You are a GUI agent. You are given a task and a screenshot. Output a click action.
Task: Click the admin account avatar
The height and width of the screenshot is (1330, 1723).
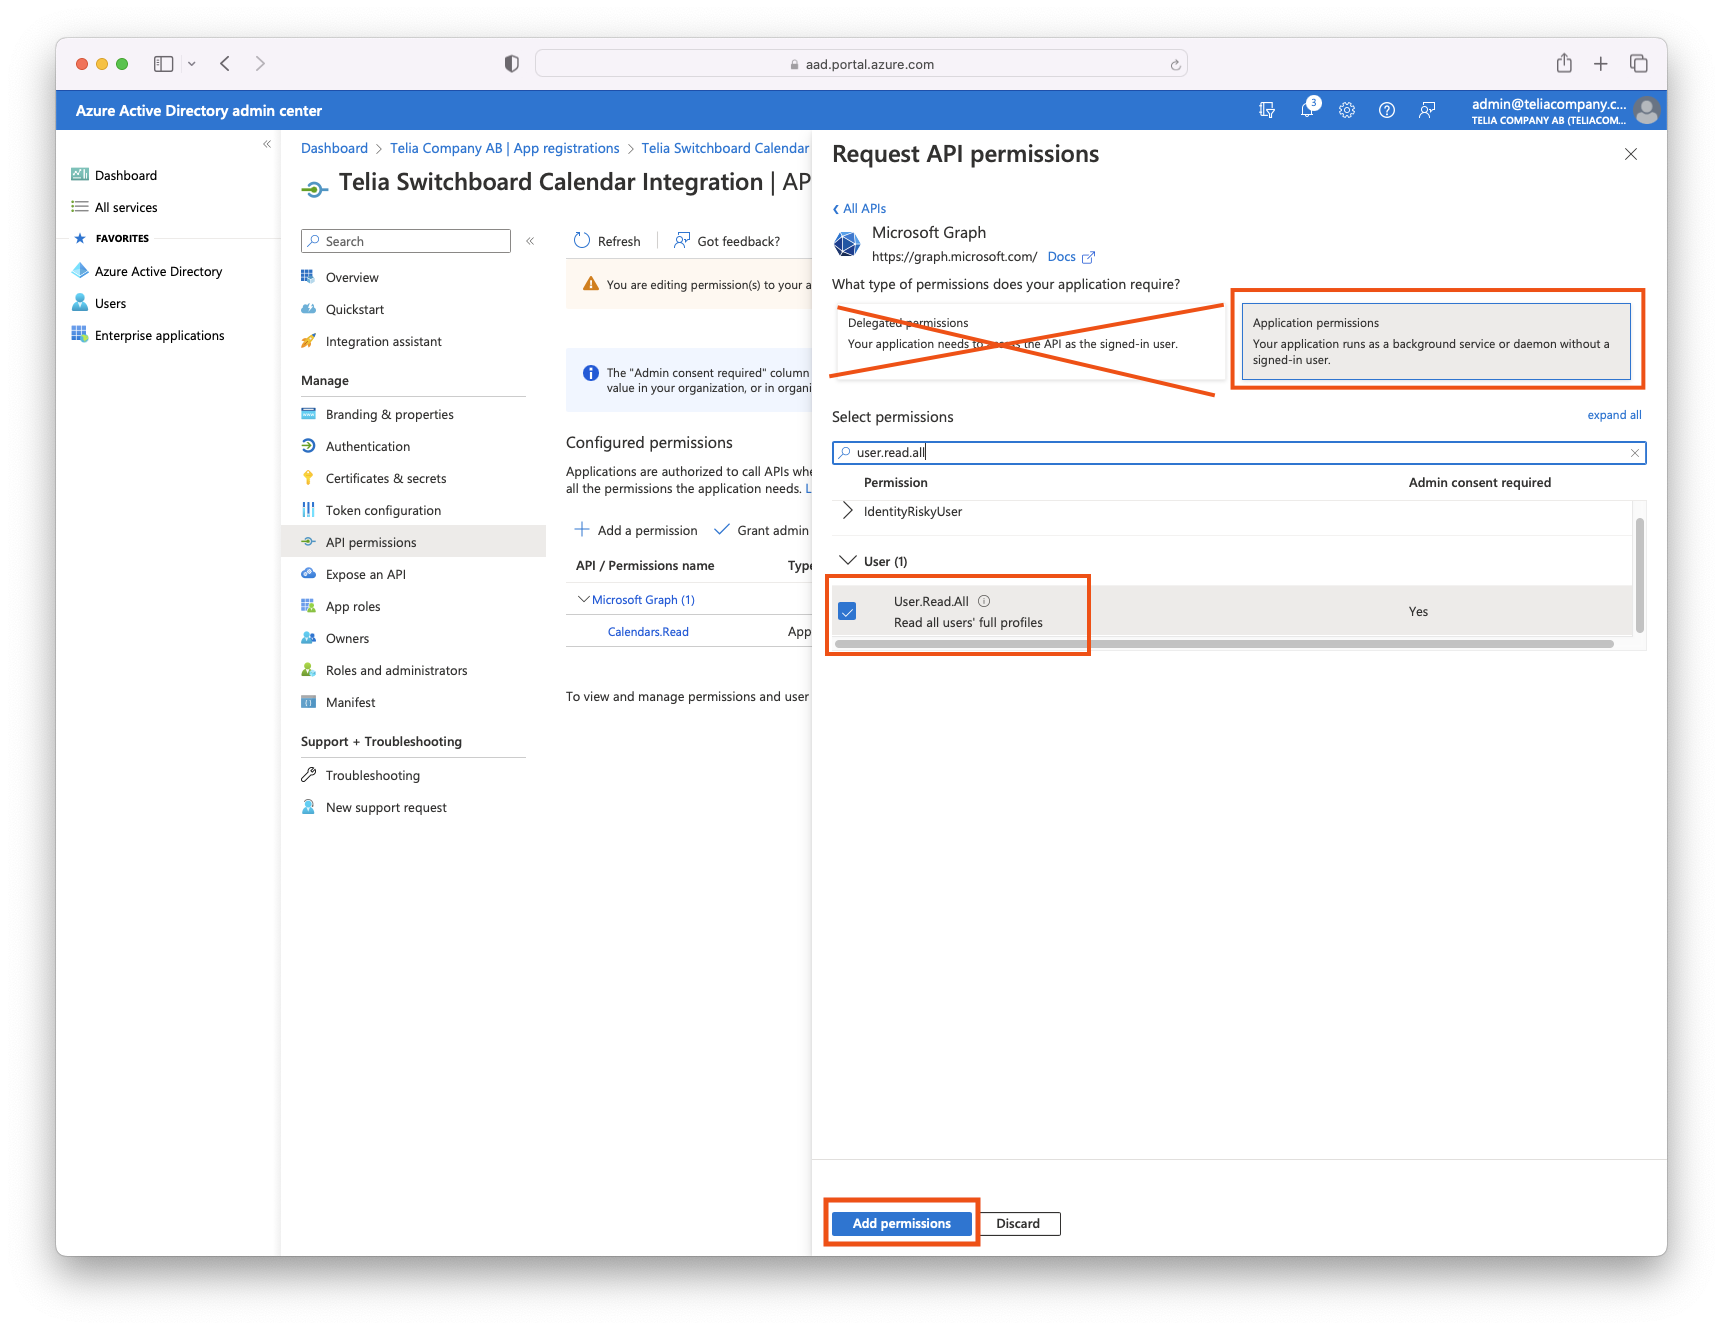[x=1647, y=110]
